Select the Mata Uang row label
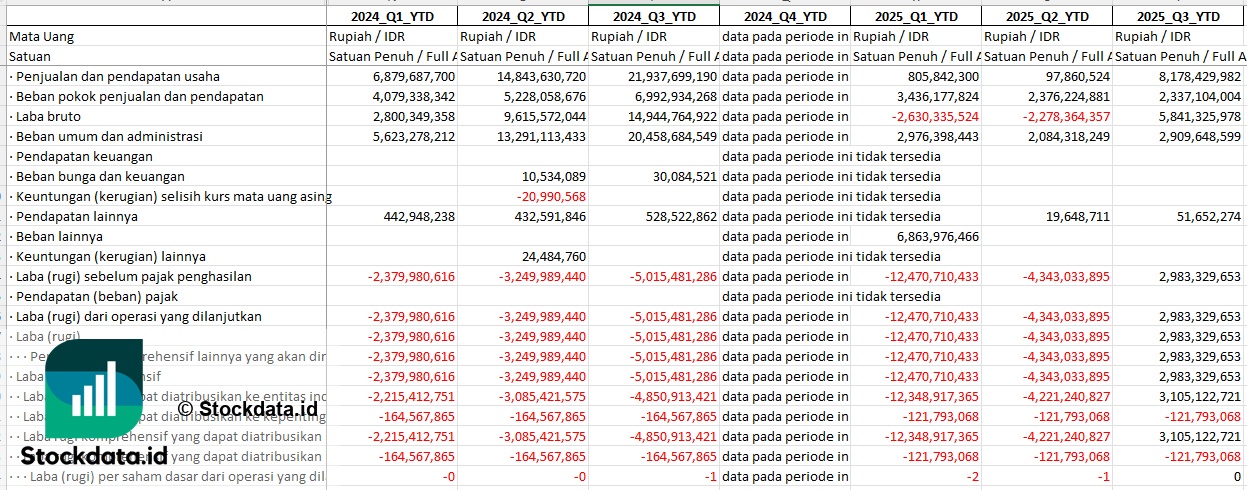 click(42, 36)
